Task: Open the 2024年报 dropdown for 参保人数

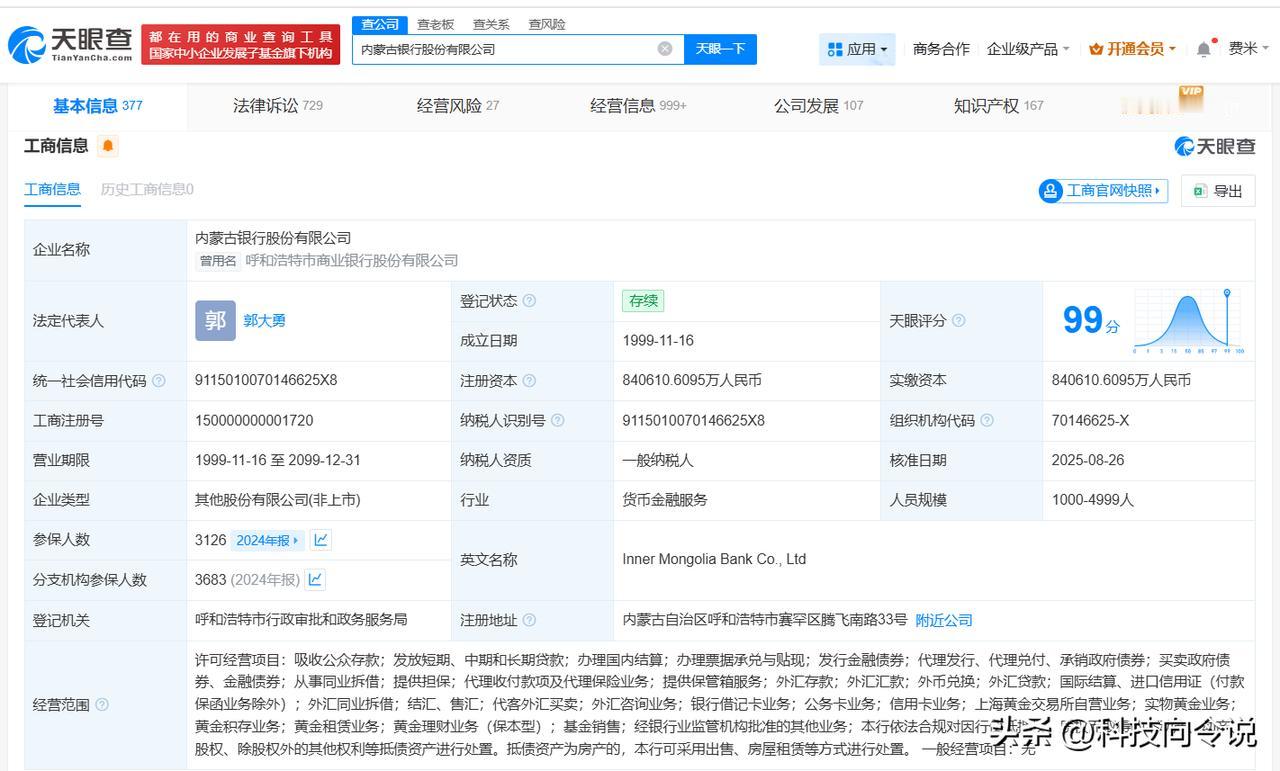Action: tap(267, 540)
